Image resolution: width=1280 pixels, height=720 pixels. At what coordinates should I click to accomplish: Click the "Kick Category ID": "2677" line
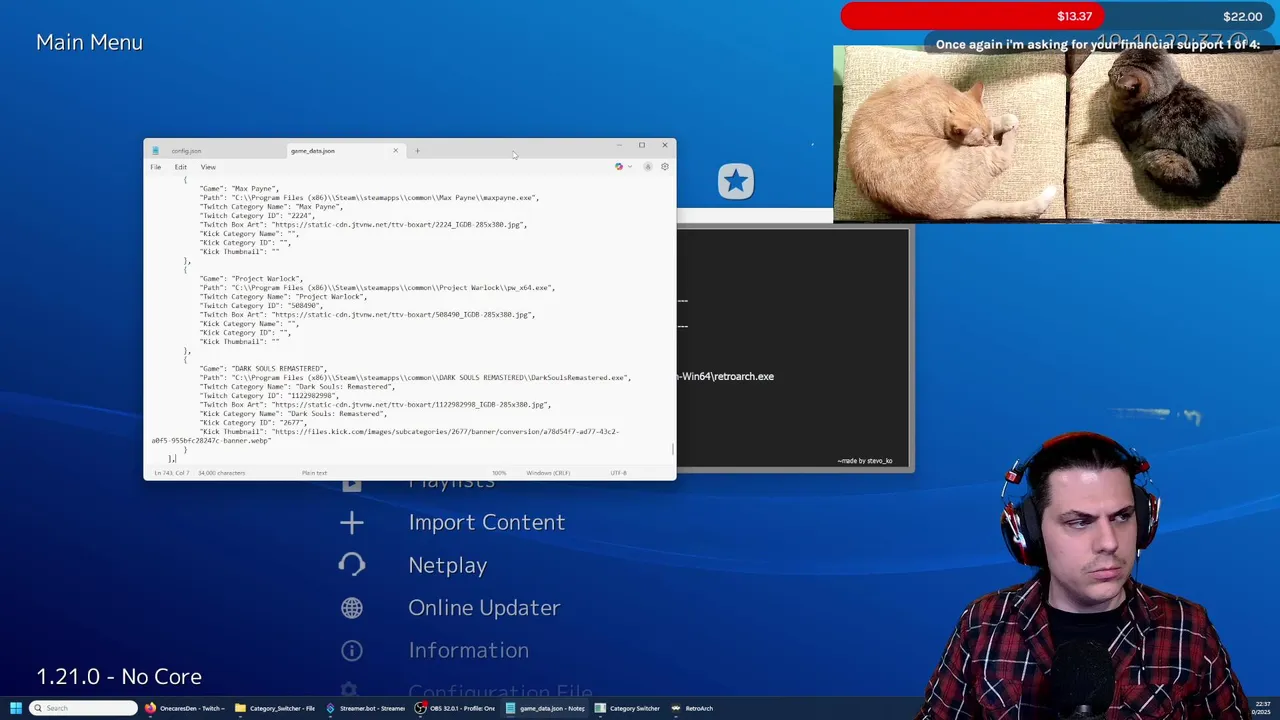pyautogui.click(x=254, y=423)
